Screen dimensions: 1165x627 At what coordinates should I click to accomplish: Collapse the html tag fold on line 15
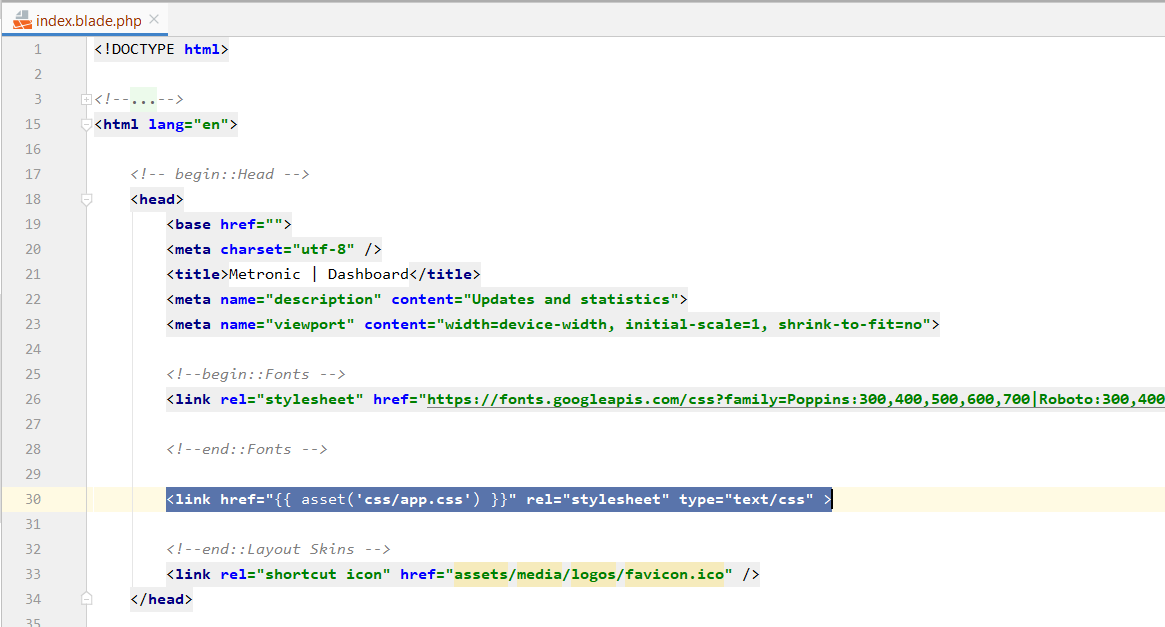click(x=86, y=124)
